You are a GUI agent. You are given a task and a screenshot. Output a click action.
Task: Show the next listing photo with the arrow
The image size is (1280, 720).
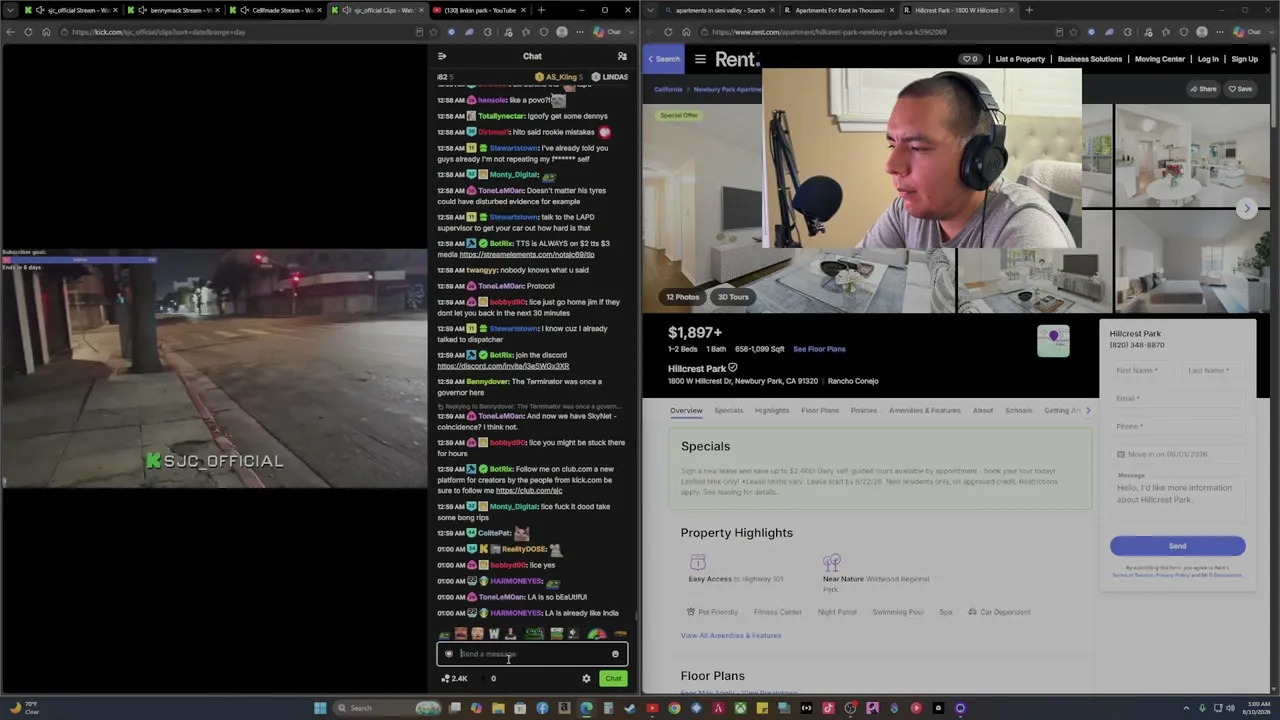(x=1246, y=208)
